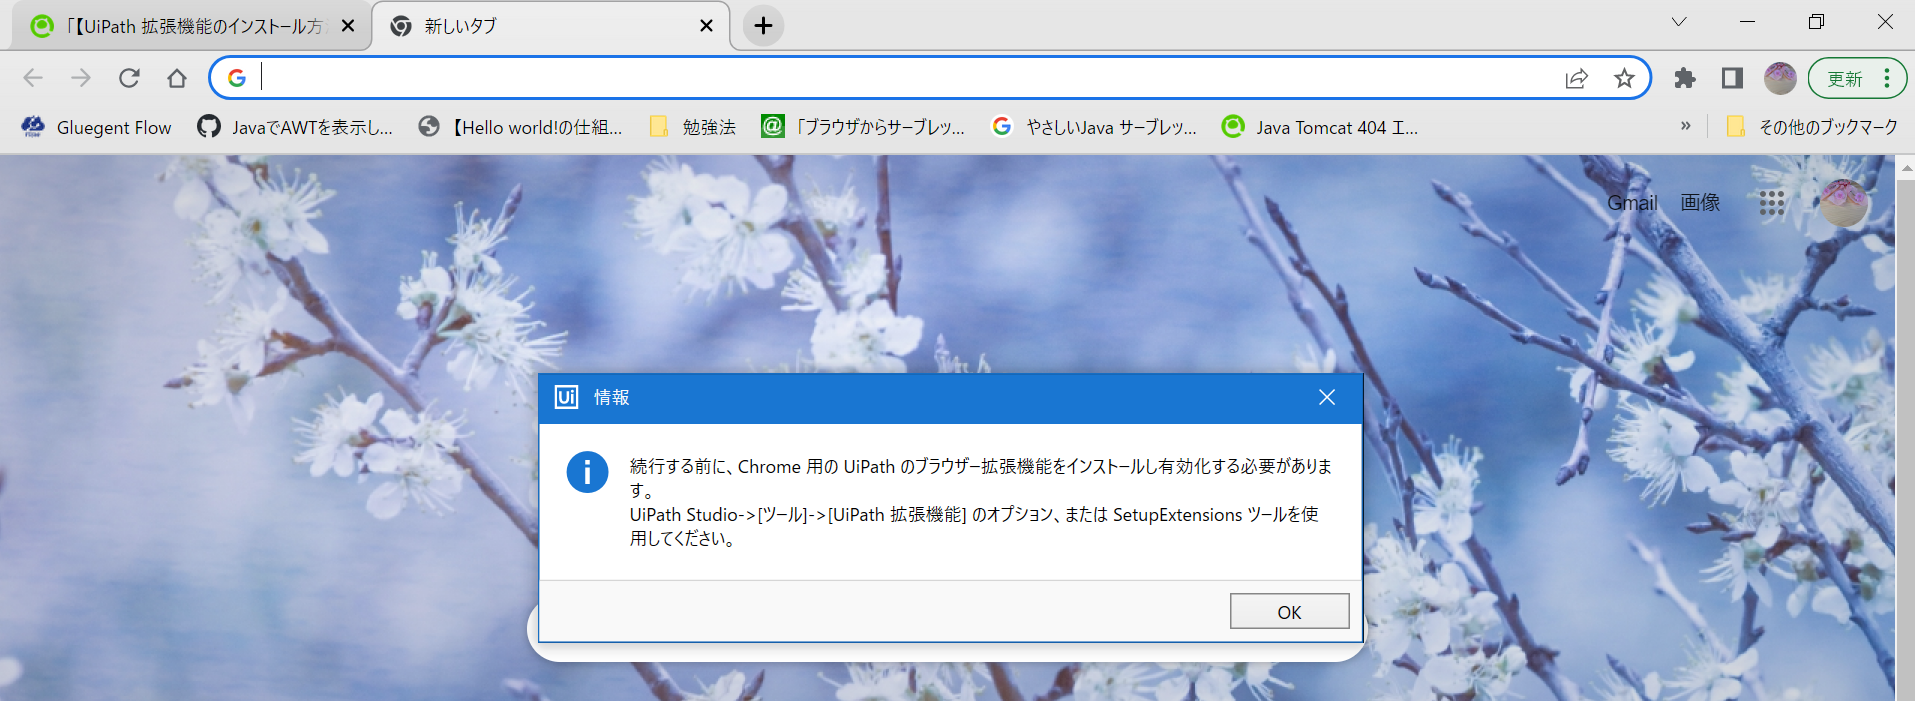
Task: Open the Google apps grid icon
Action: (x=1772, y=203)
